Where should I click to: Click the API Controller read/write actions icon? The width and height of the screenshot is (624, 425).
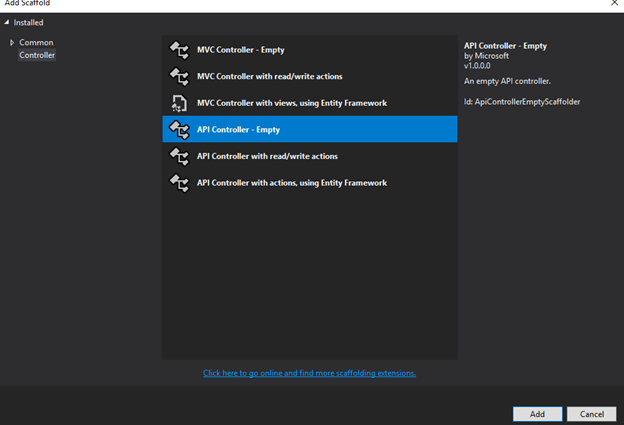(x=179, y=156)
